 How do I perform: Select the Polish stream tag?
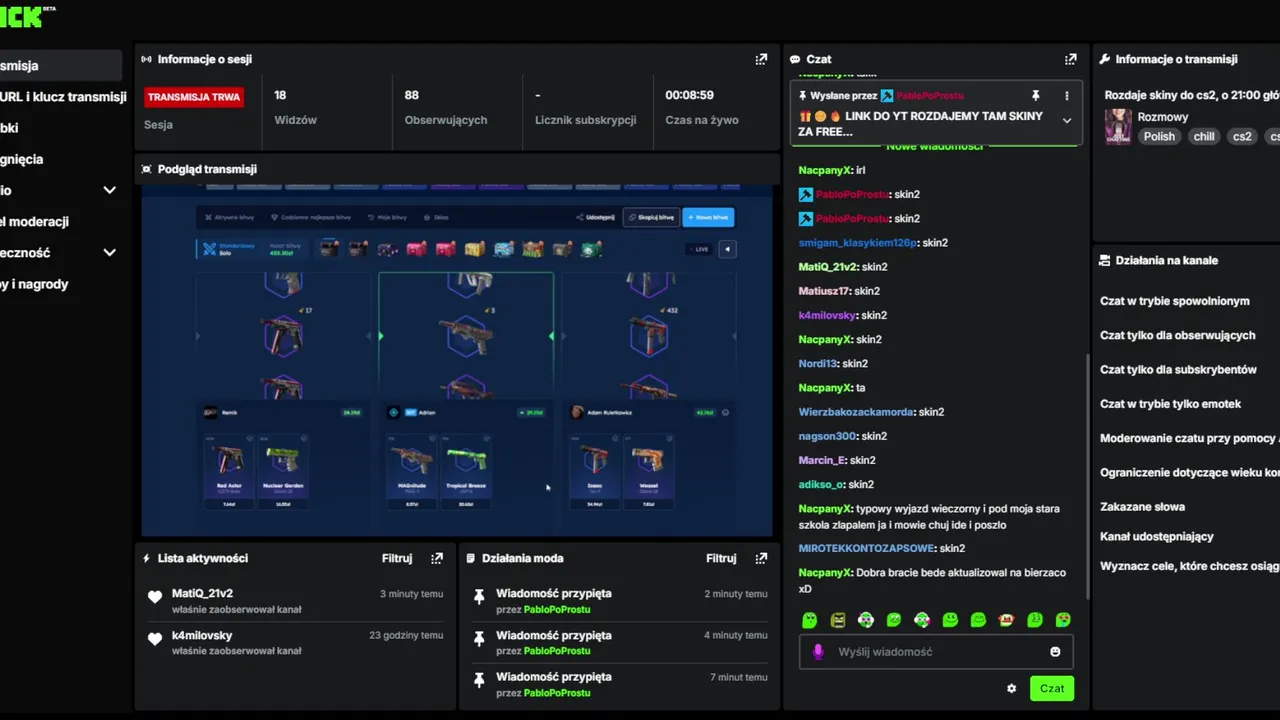point(1160,137)
